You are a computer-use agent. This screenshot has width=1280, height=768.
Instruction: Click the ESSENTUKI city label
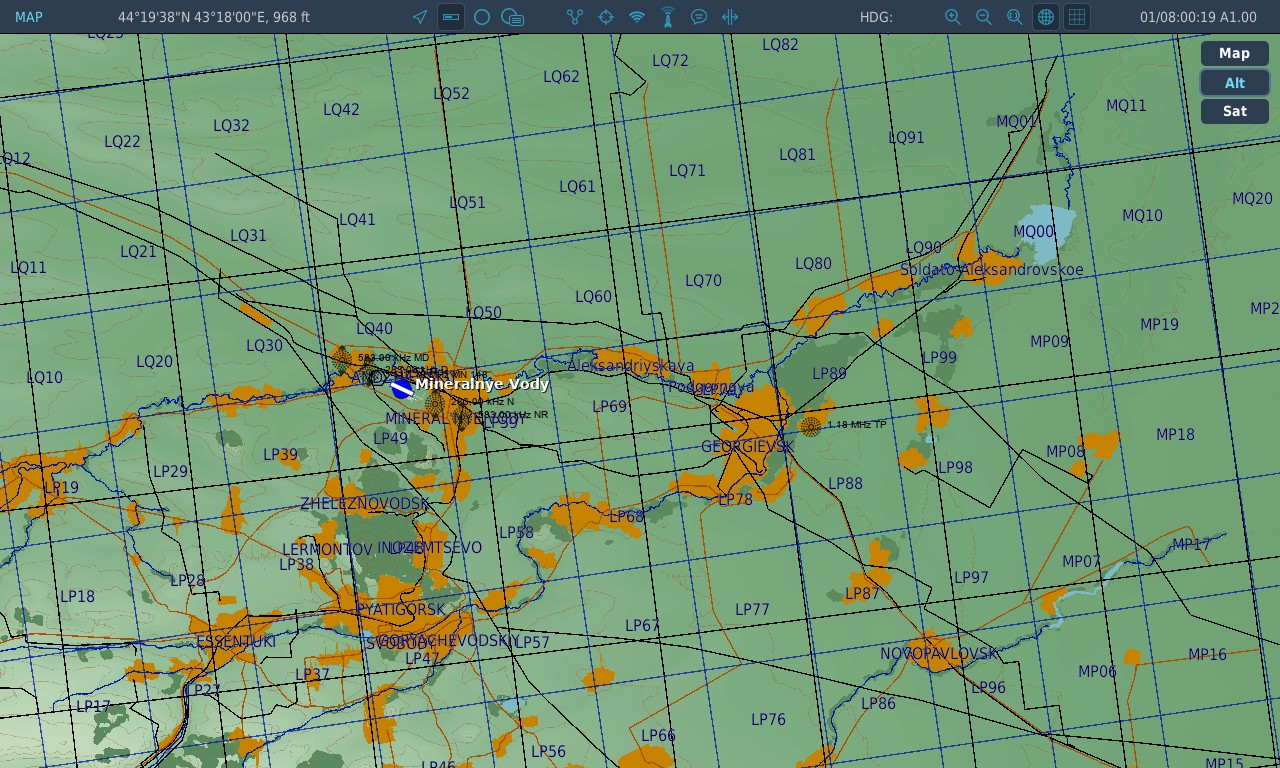point(236,642)
